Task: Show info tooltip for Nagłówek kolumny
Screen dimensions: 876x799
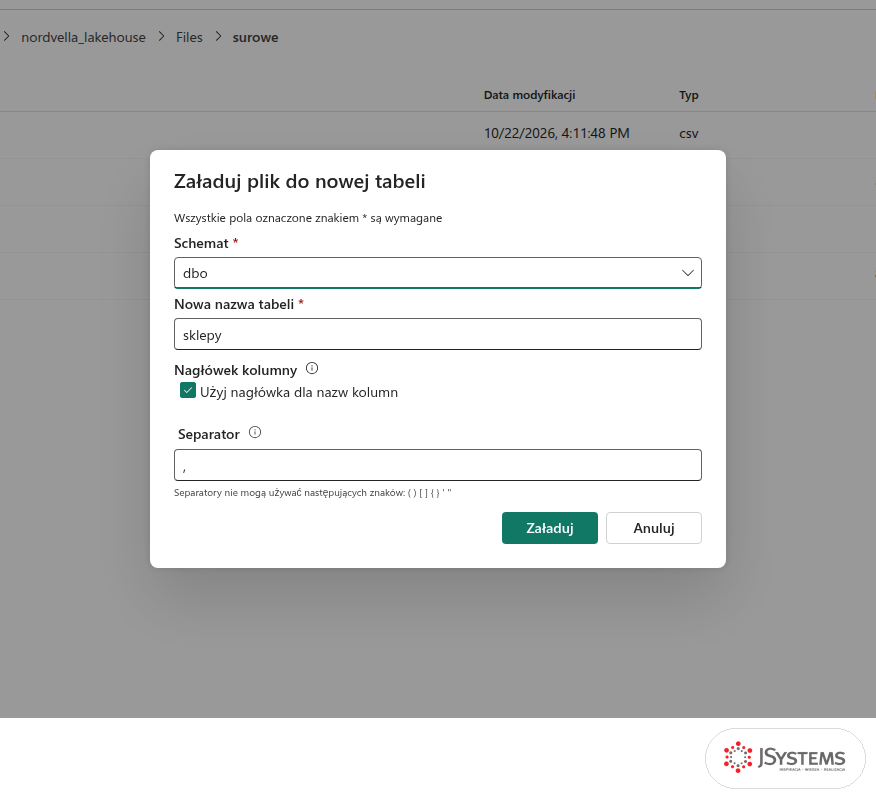Action: tap(312, 369)
